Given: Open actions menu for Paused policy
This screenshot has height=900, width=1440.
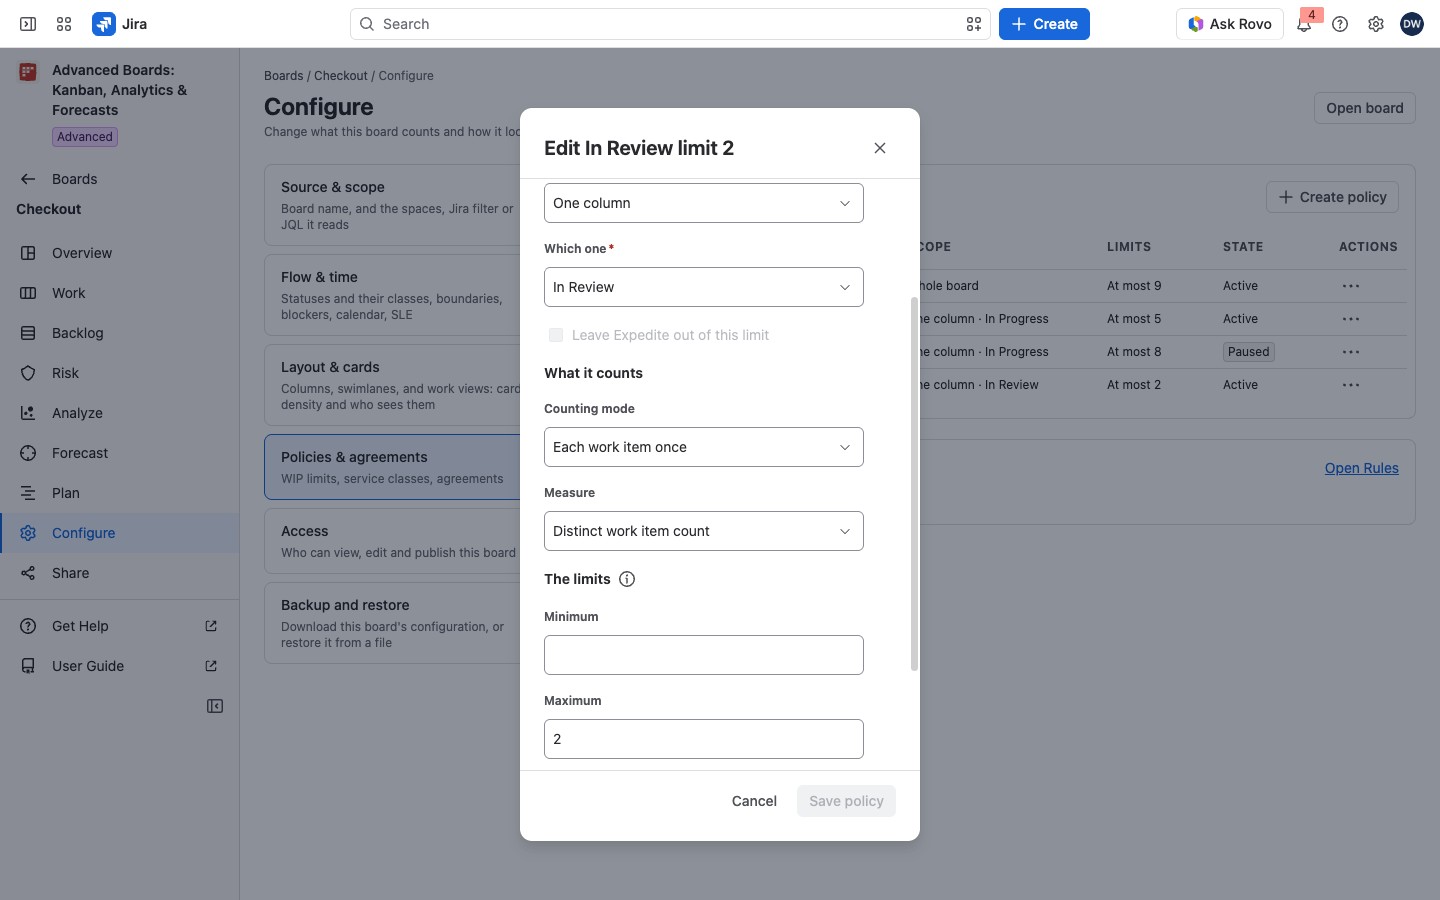Looking at the screenshot, I should 1351,352.
